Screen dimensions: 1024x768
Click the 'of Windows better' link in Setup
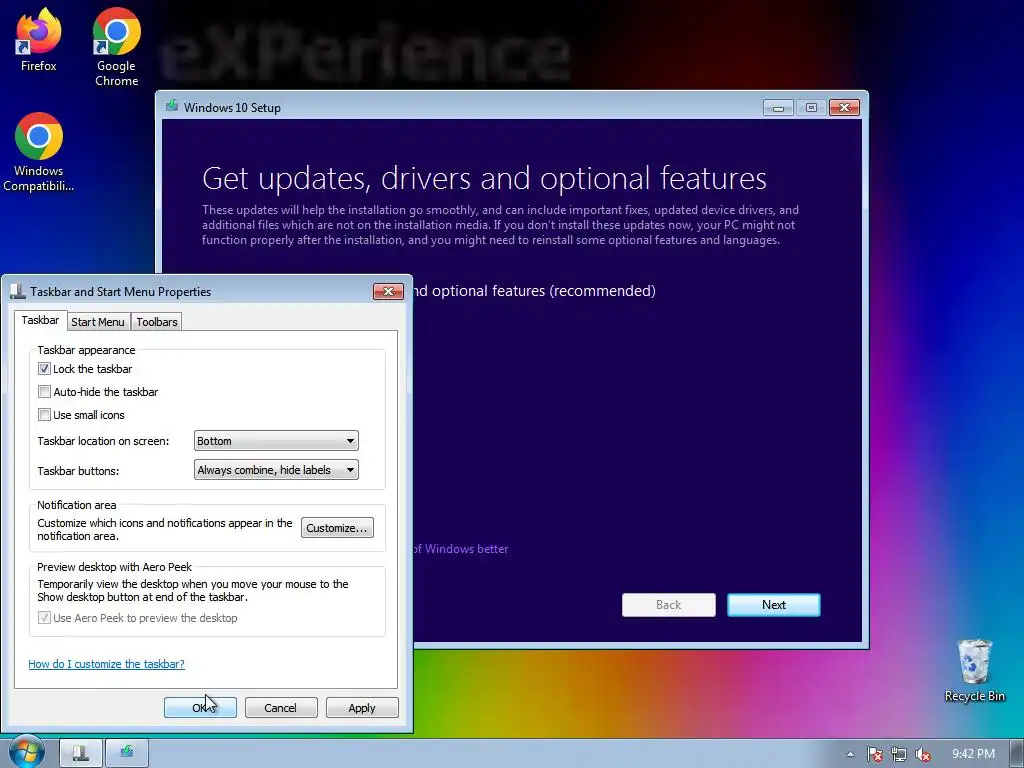(x=460, y=549)
